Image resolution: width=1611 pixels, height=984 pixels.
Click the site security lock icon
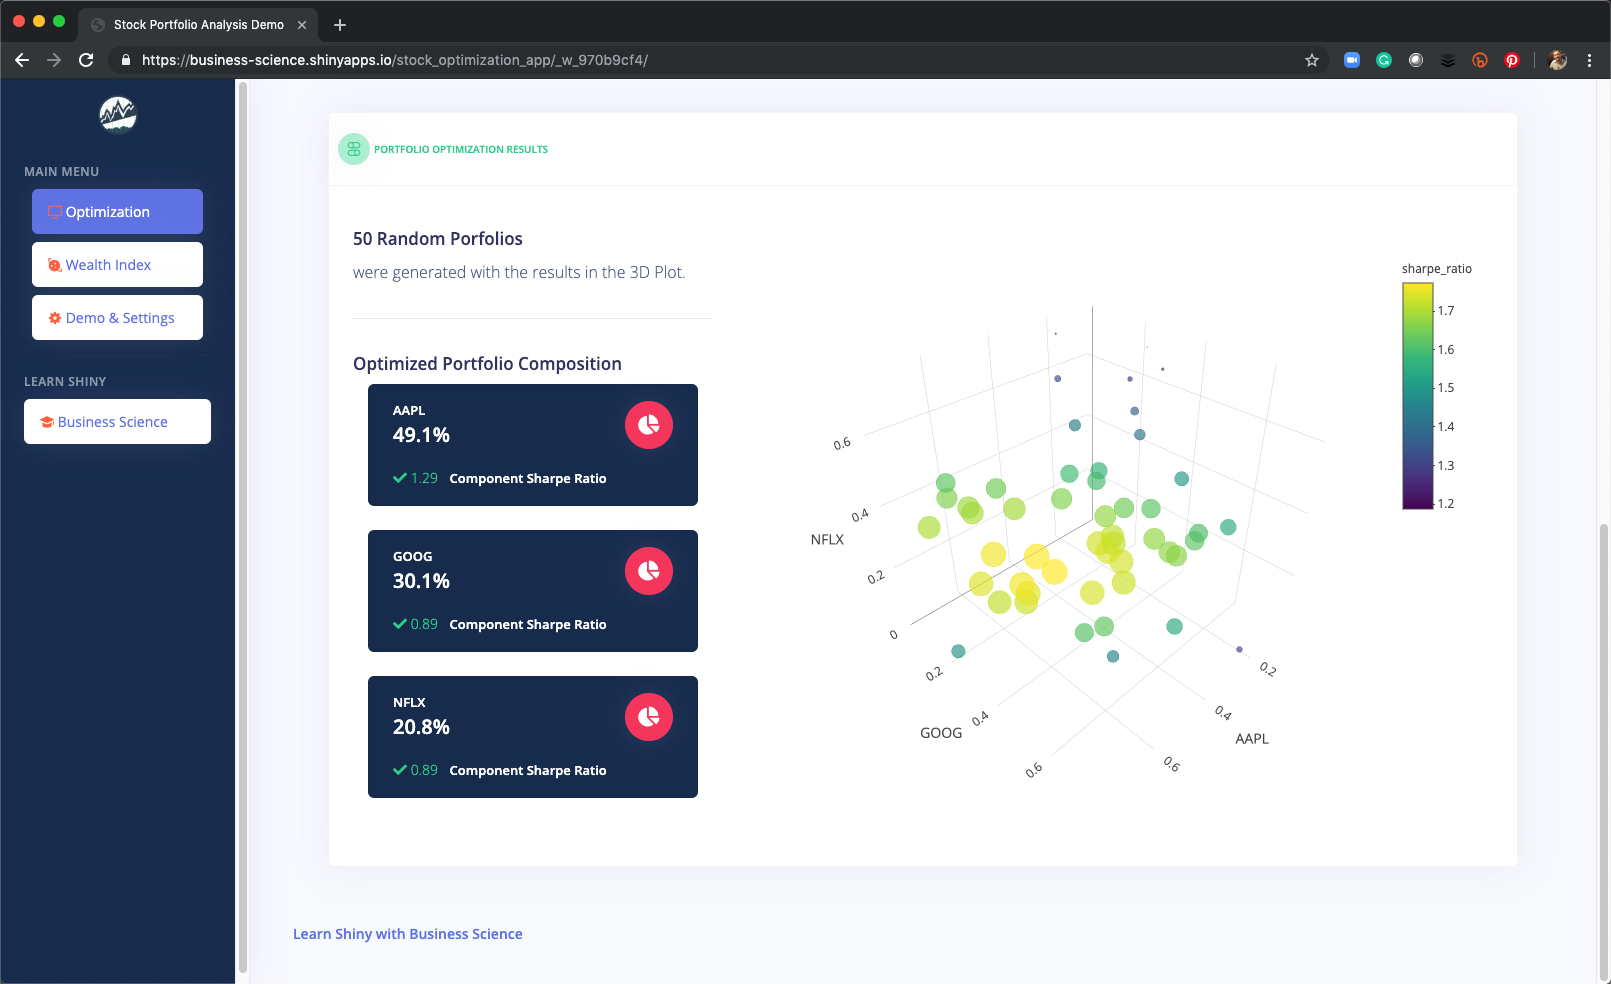[x=126, y=60]
